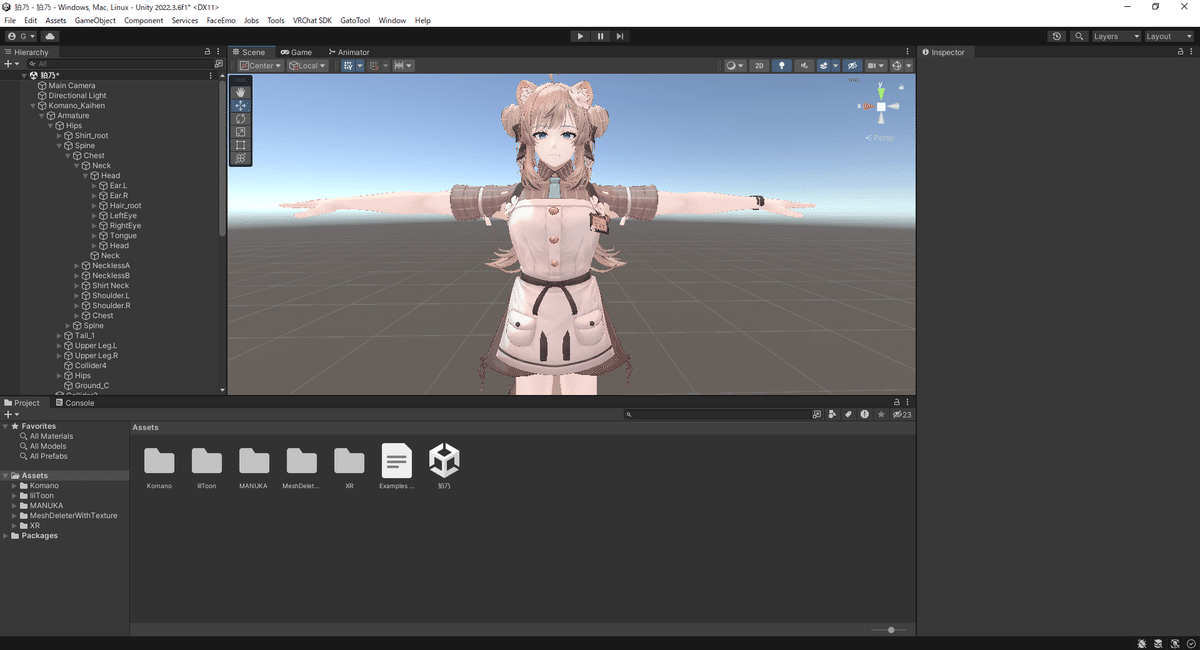Screen dimensions: 1200x650
Task: Select the Move tool in Scene overlay
Action: (240, 105)
